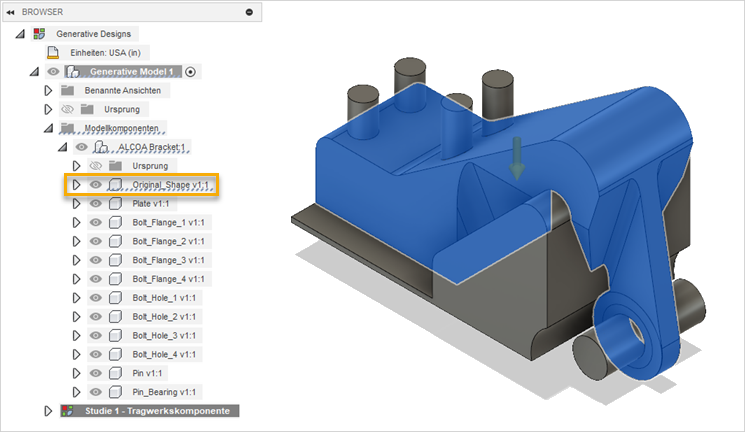Click the folder icon of Ursprung under ALCOA Bracket

(x=115, y=166)
